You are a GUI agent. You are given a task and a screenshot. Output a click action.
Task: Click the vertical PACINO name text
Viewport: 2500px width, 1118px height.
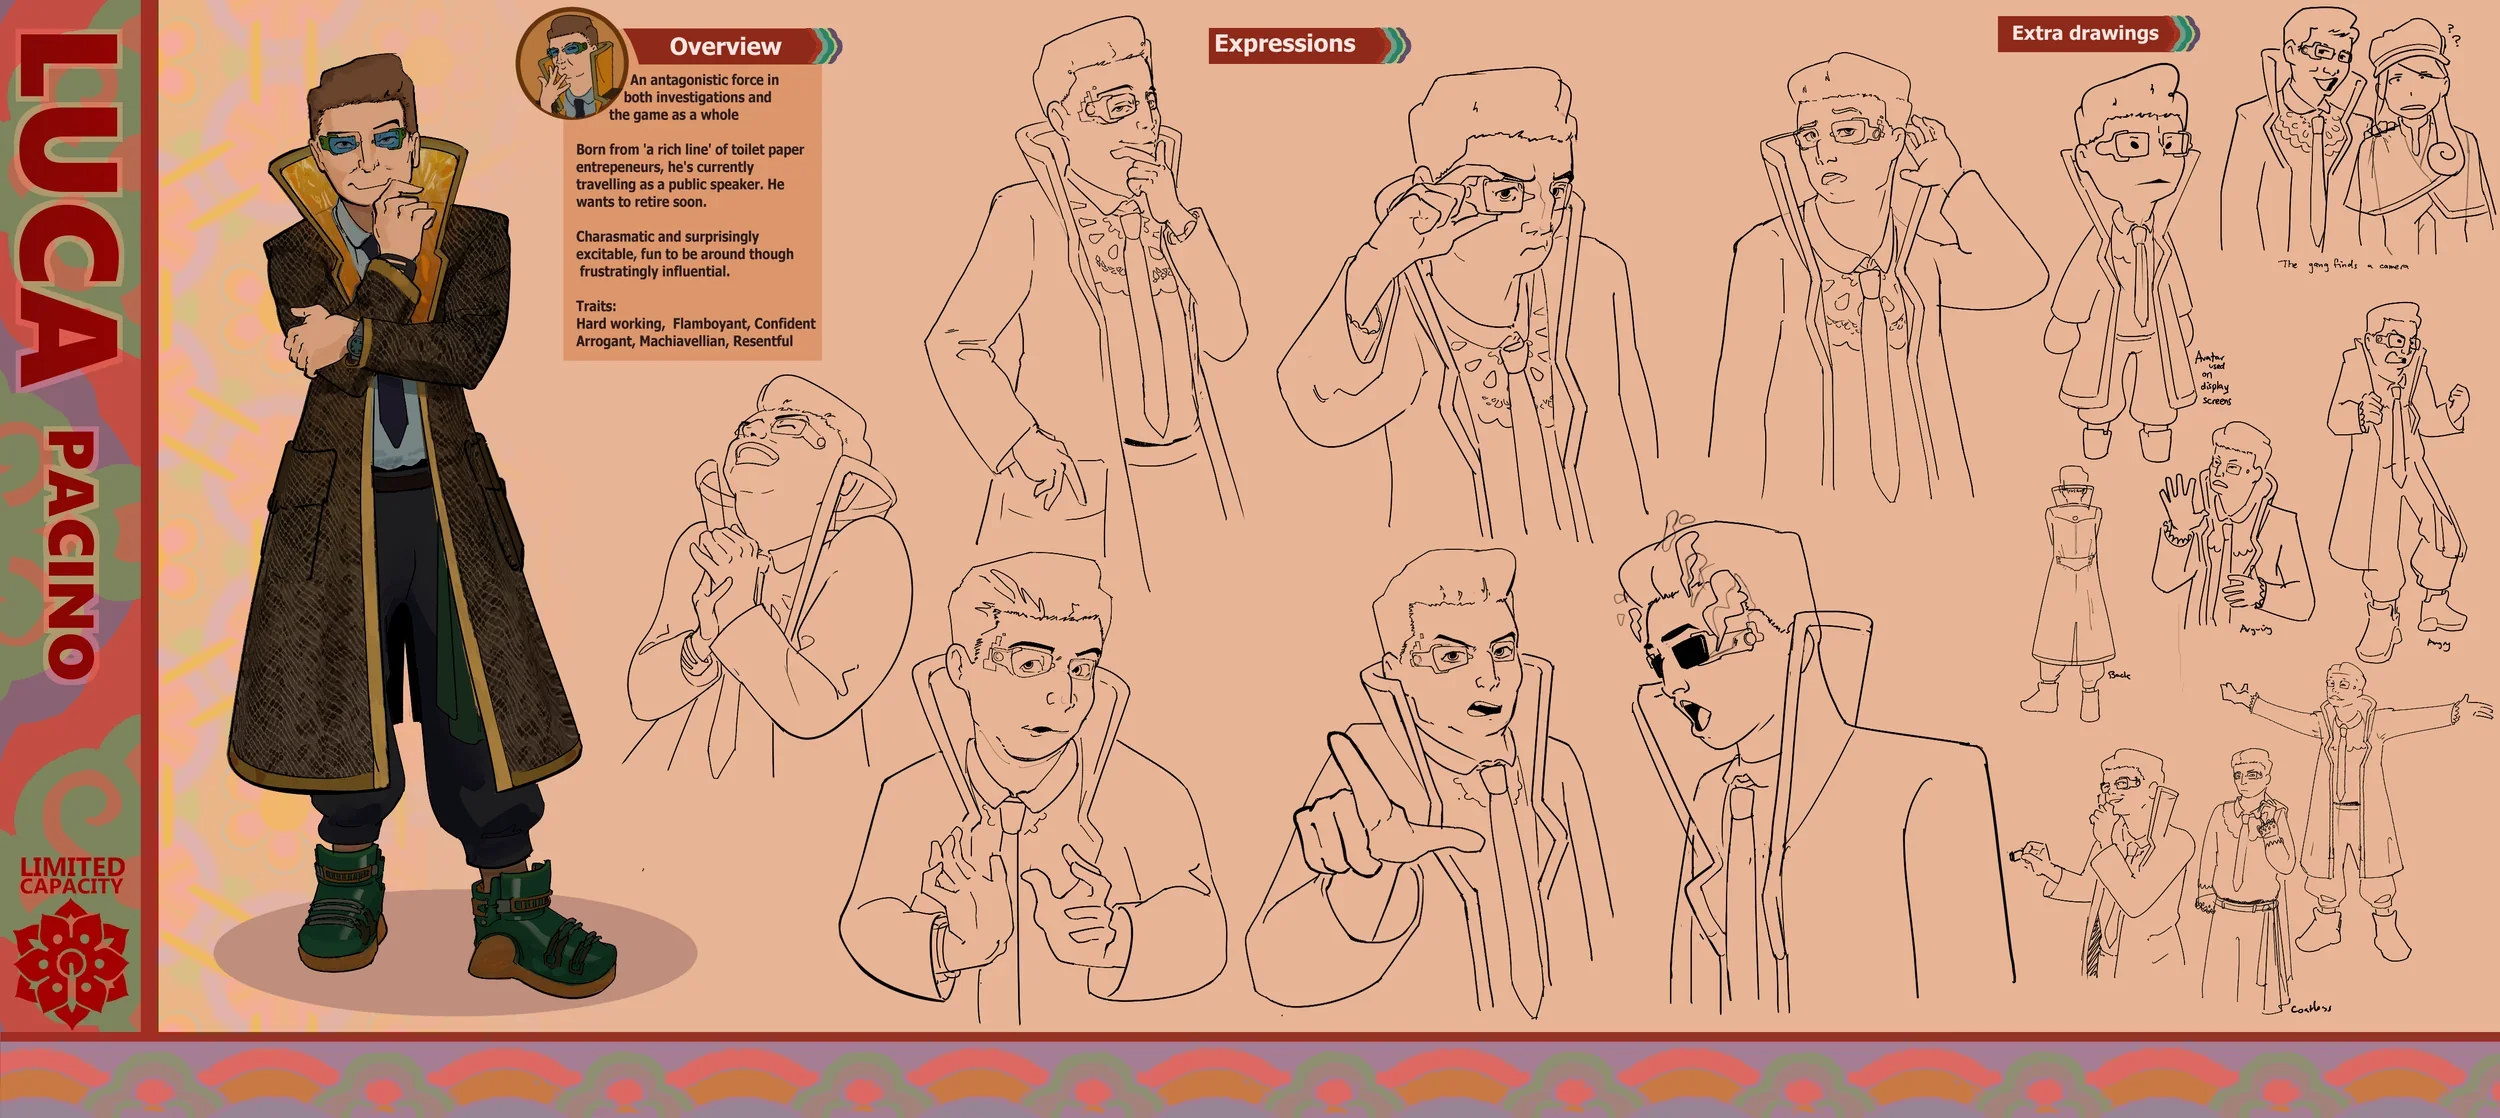pyautogui.click(x=72, y=555)
